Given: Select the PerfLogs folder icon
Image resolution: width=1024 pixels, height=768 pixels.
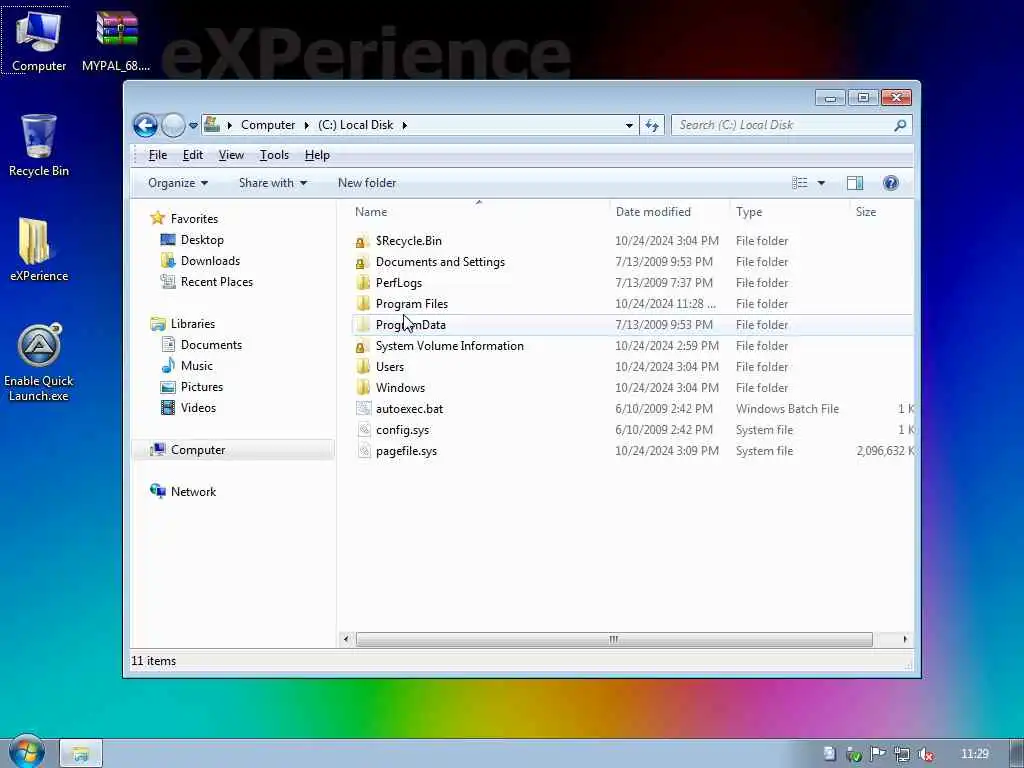Looking at the screenshot, I should point(362,283).
